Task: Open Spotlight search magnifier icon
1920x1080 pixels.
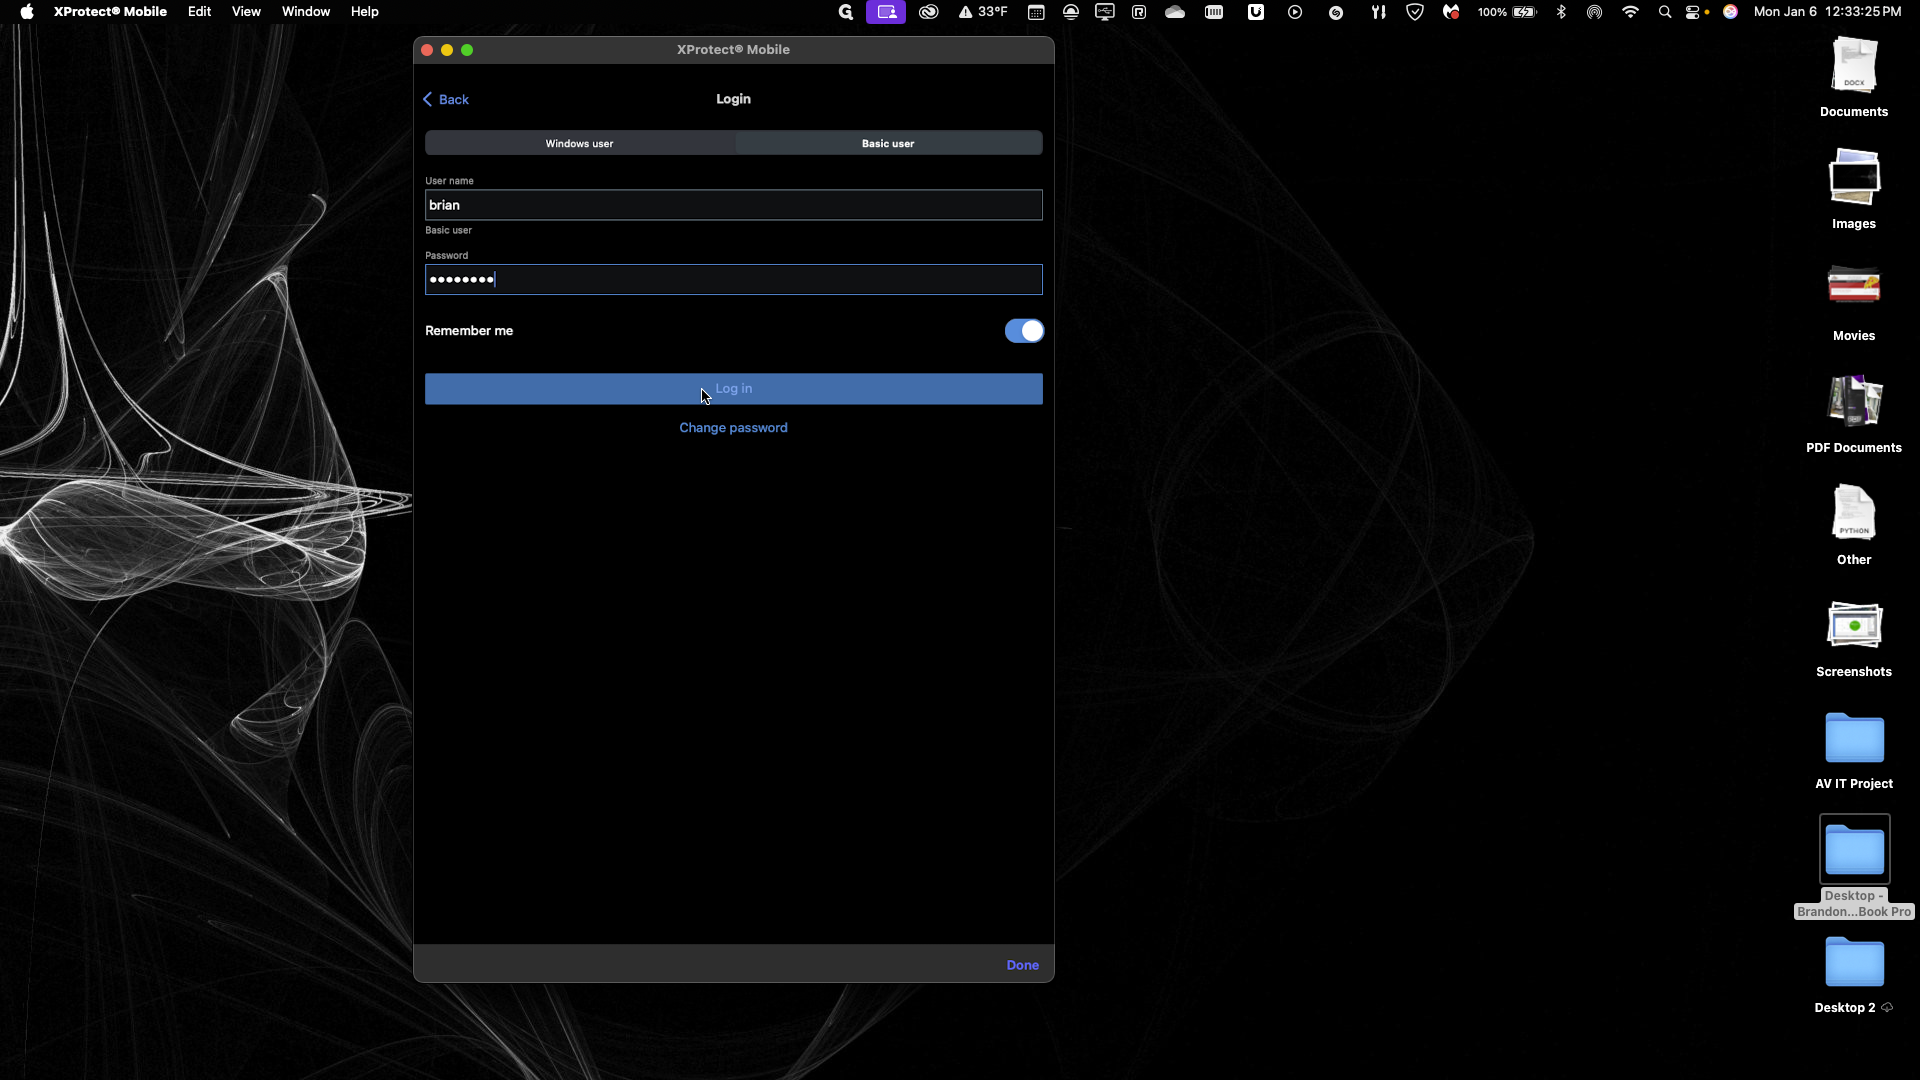Action: (1665, 12)
